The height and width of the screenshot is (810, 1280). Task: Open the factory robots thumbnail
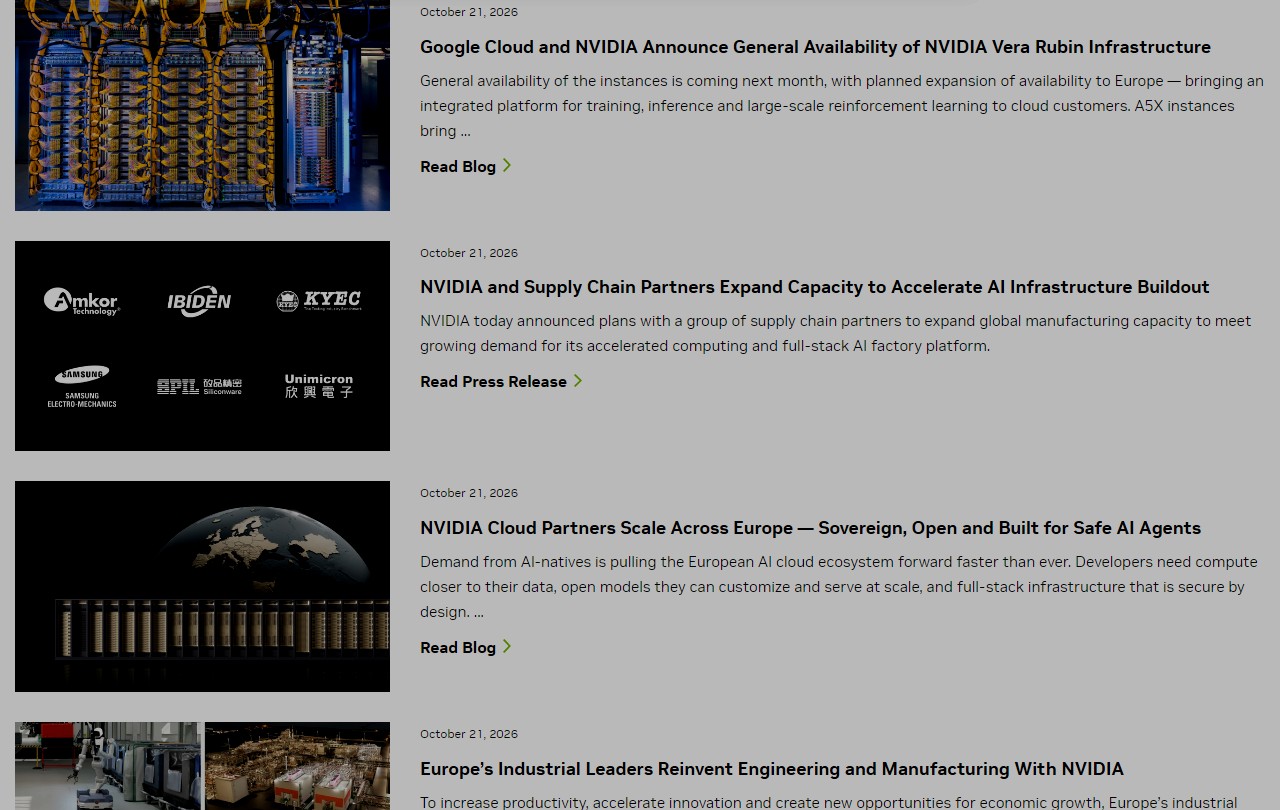pyautogui.click(x=202, y=766)
